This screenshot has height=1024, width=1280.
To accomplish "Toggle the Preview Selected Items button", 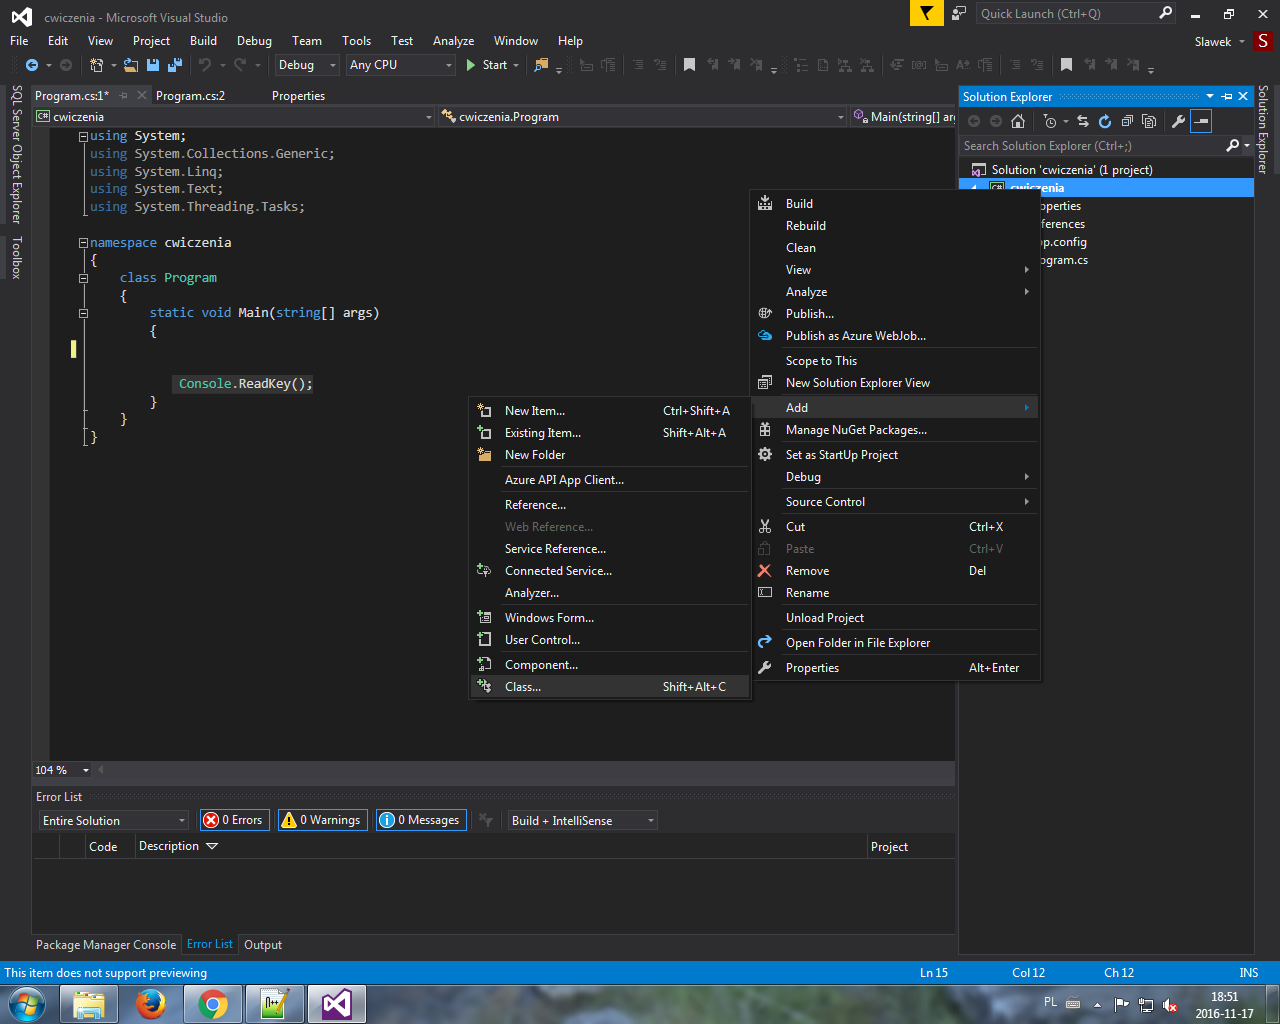I will point(1201,121).
